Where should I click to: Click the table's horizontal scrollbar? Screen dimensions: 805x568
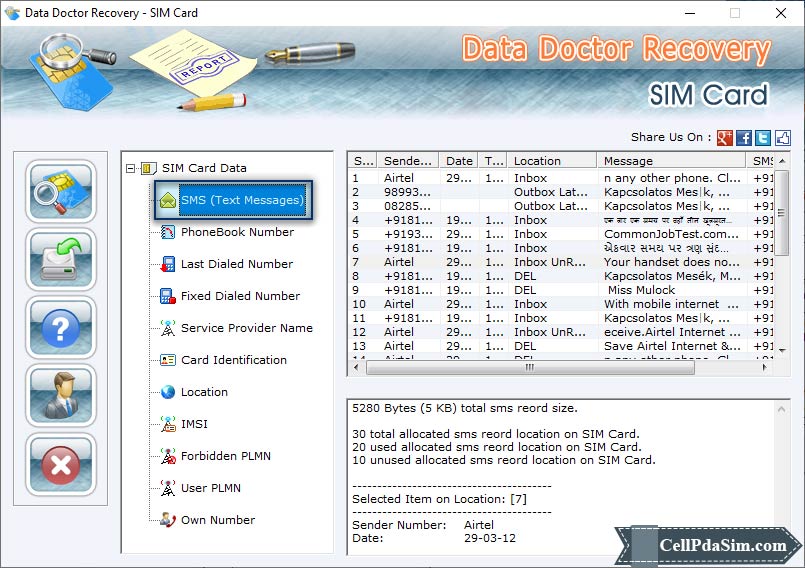coord(530,367)
